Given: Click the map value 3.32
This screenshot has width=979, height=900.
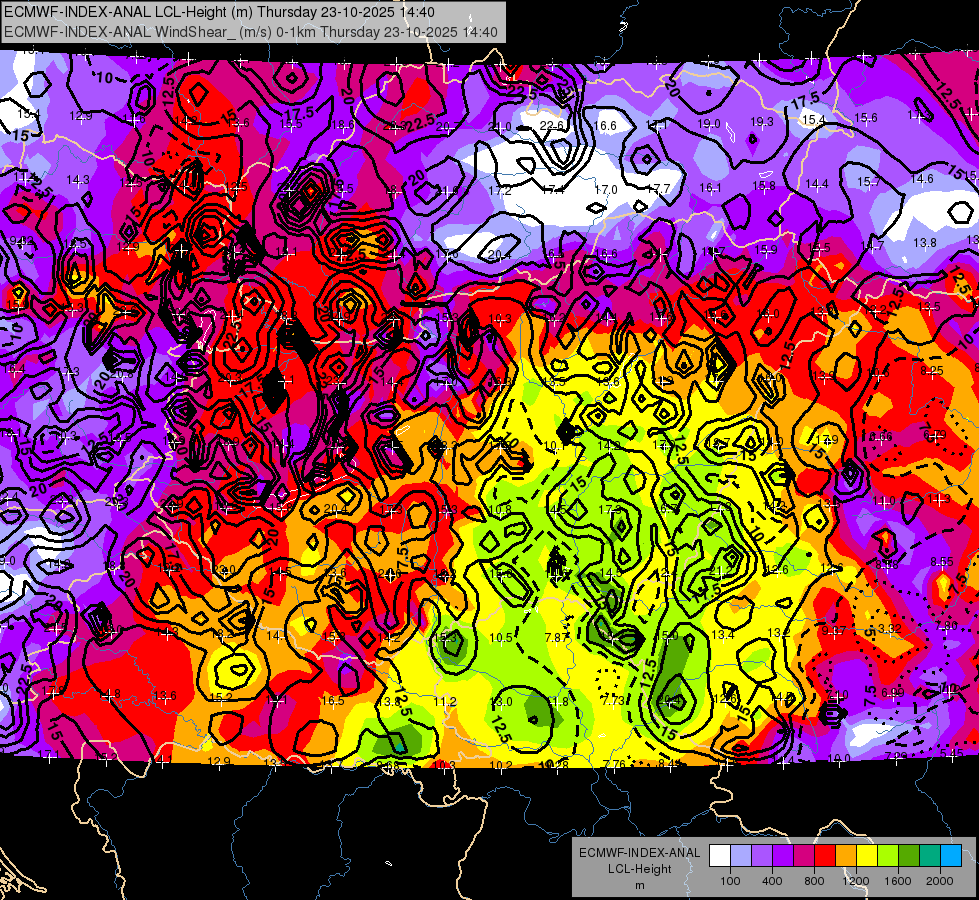Looking at the screenshot, I should coord(889,628).
